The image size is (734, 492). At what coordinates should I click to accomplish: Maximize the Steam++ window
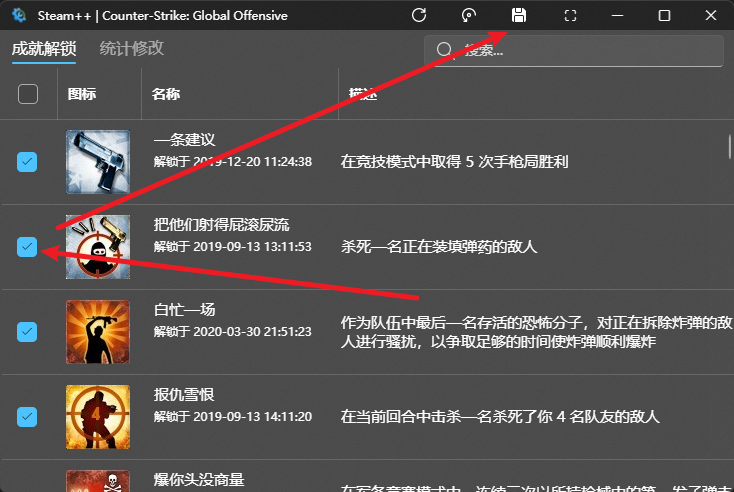[x=664, y=15]
